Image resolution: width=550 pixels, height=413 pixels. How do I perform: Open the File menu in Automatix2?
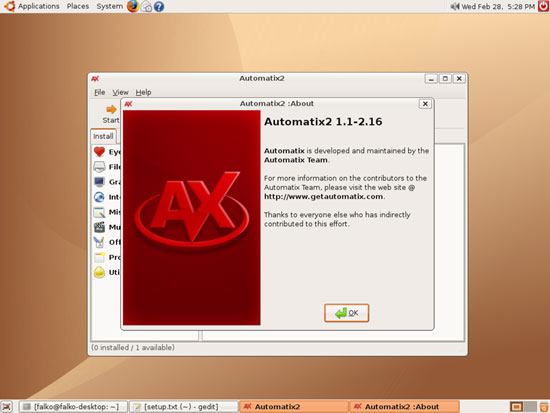(100, 92)
